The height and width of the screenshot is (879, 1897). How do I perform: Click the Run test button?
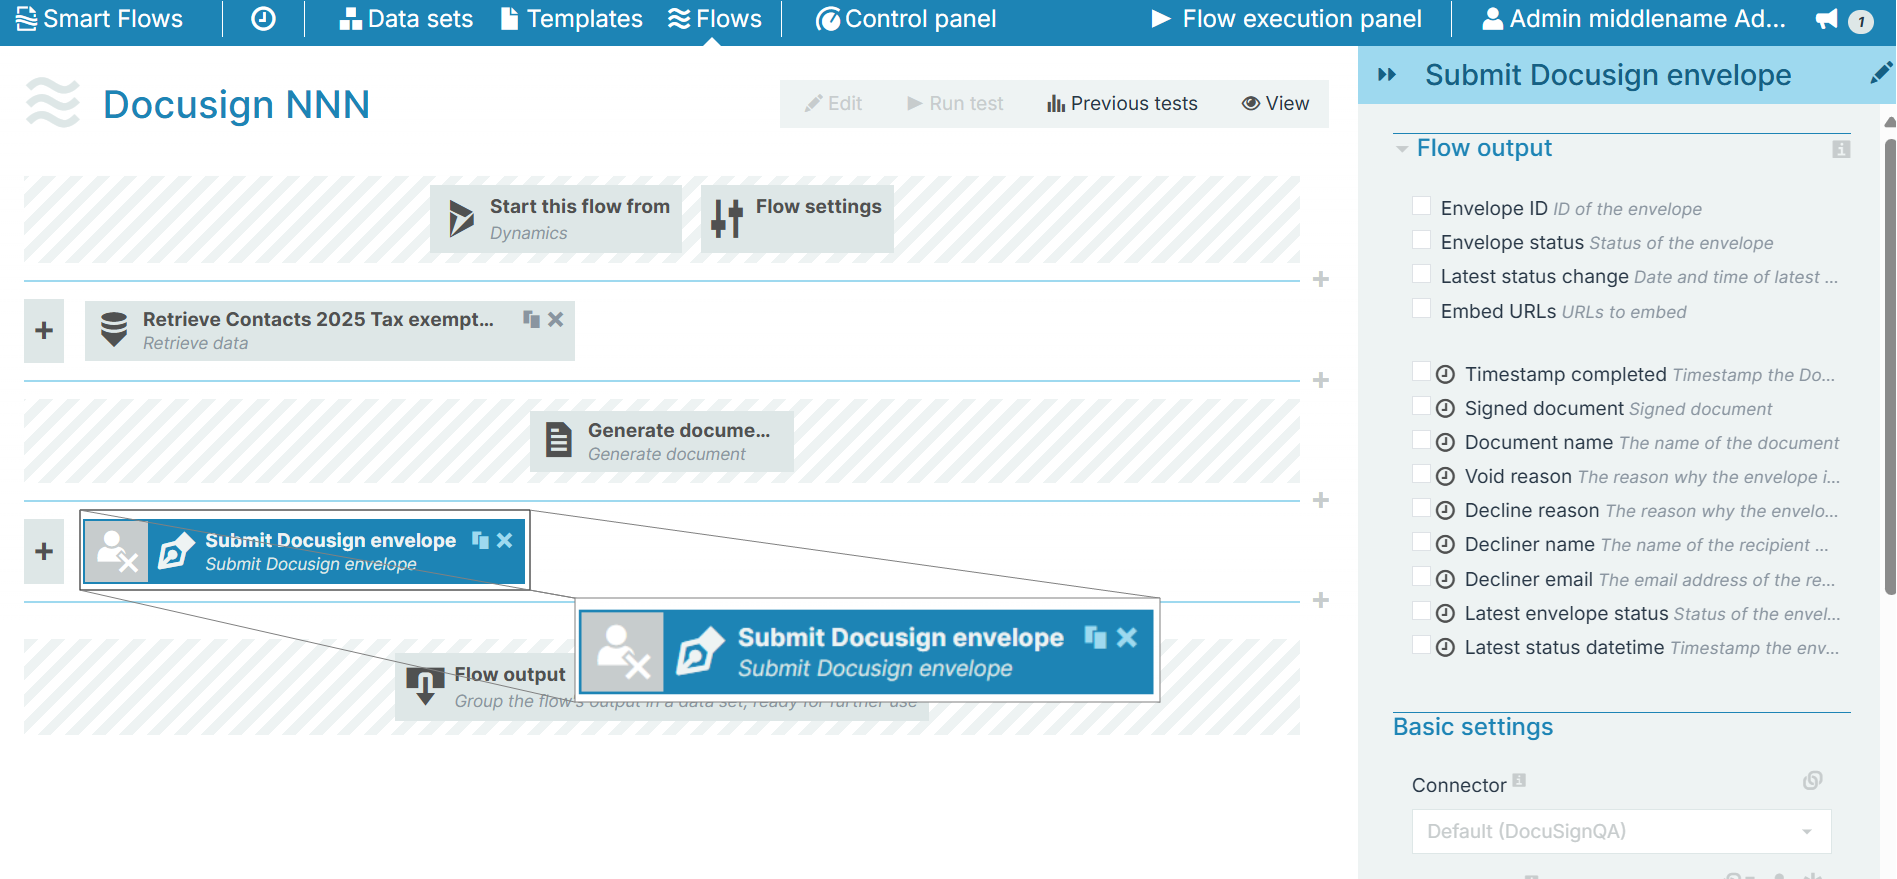coord(955,103)
